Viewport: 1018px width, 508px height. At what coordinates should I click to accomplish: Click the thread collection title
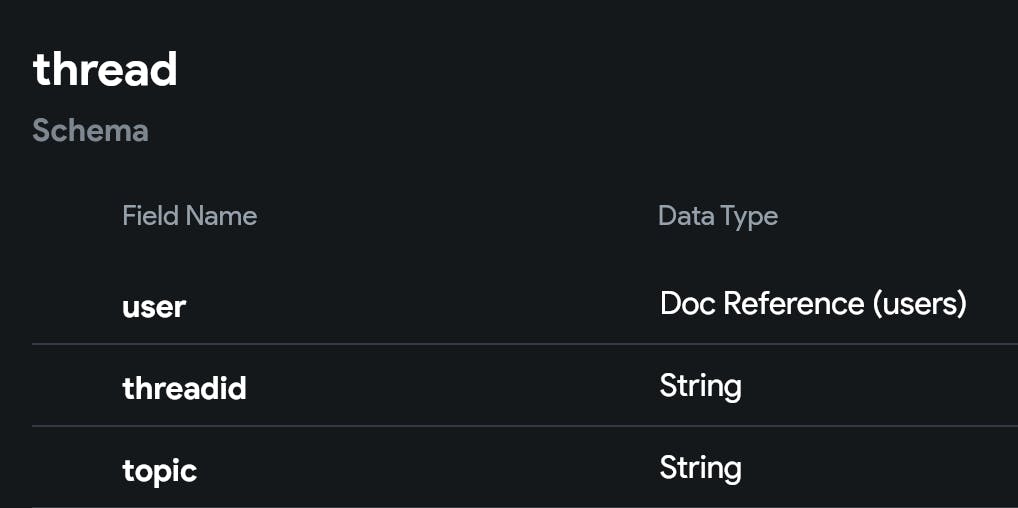click(105, 70)
